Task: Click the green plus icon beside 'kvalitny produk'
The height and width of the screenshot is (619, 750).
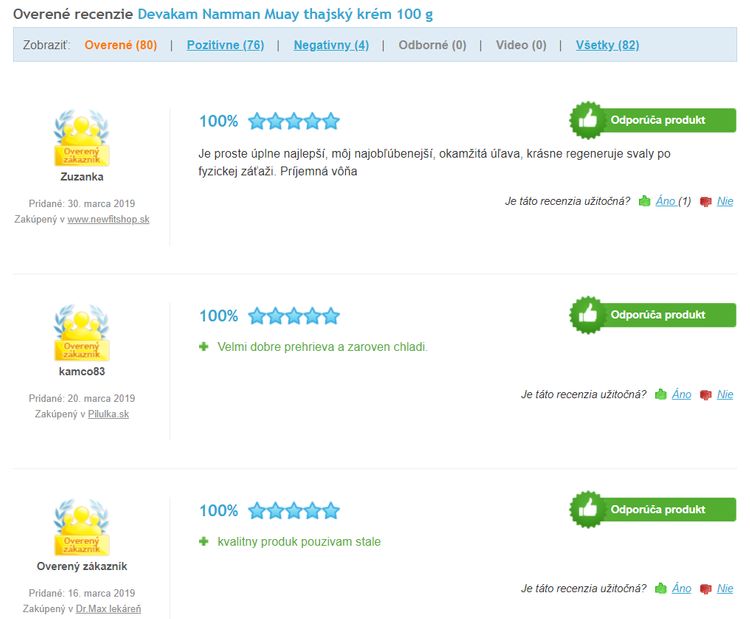Action: coord(204,541)
